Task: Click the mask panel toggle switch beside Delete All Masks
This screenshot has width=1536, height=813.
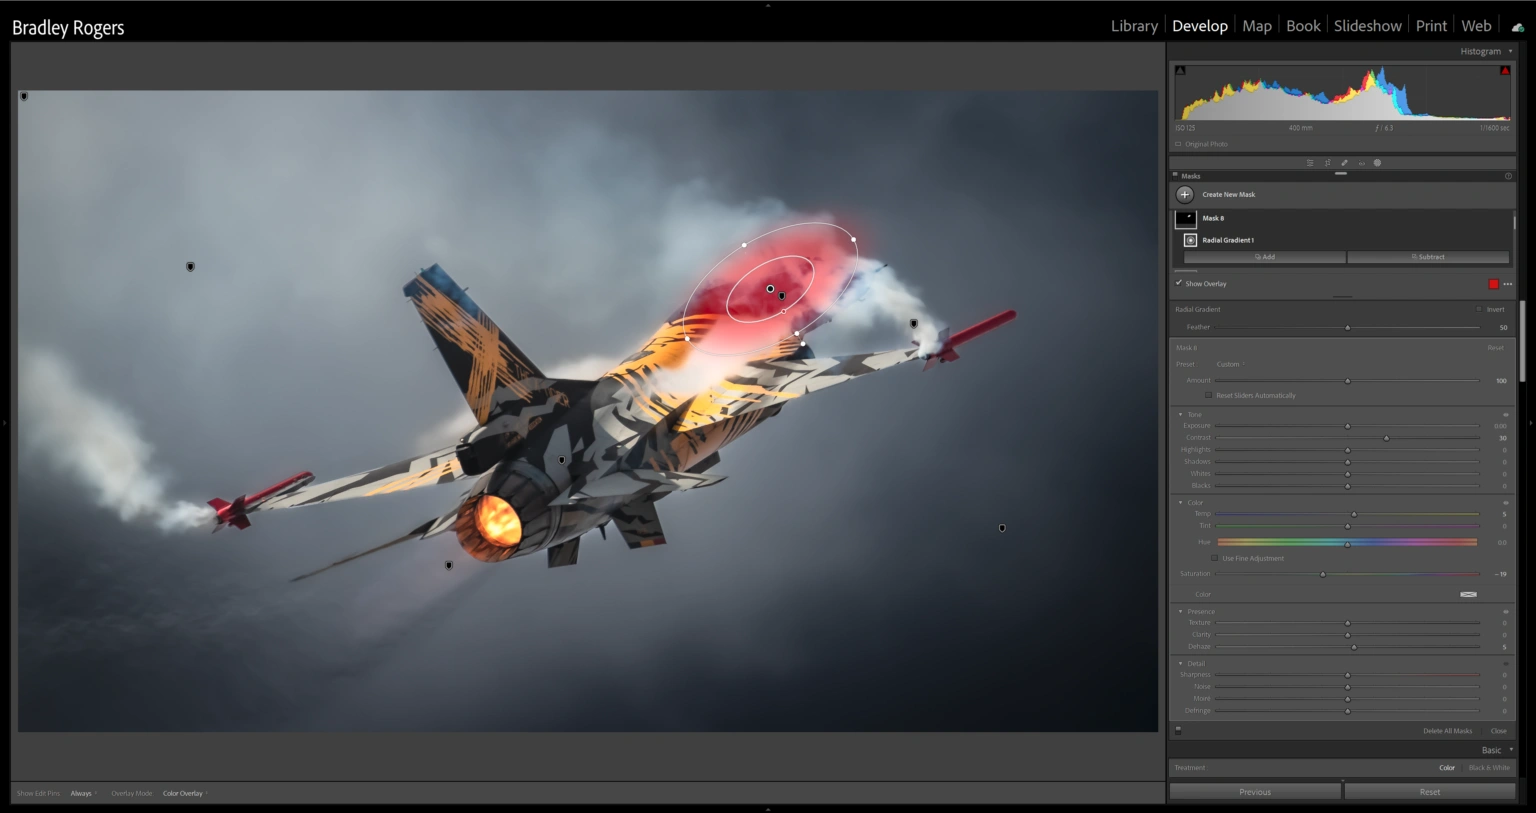Action: tap(1178, 731)
